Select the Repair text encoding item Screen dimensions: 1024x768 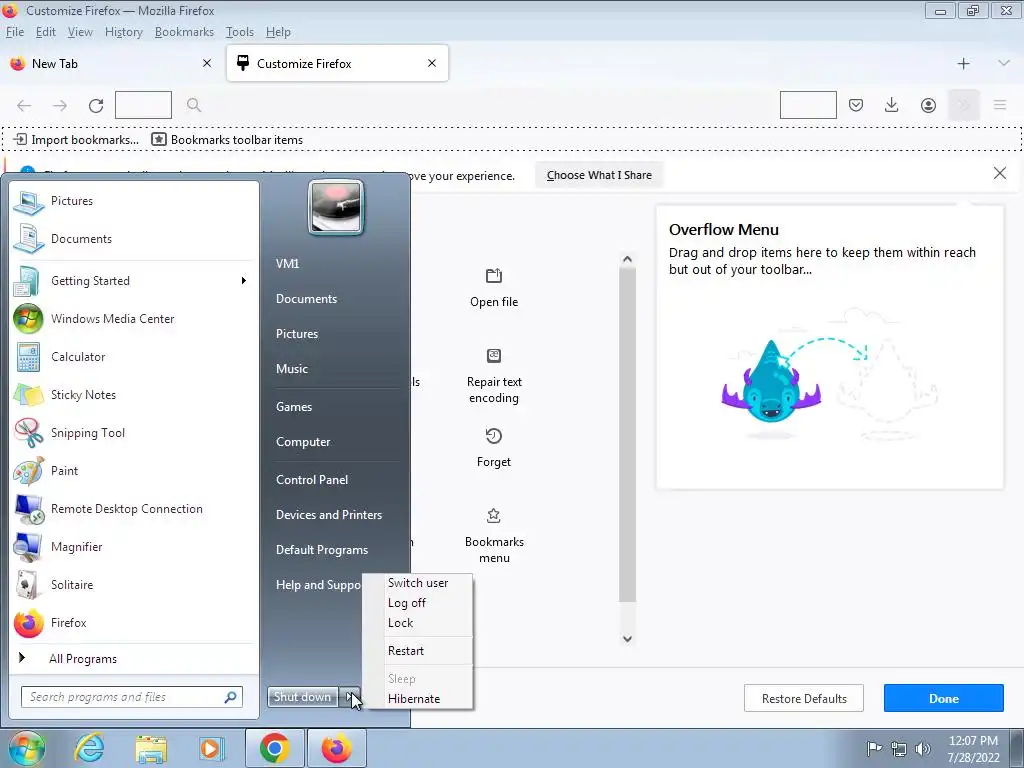(494, 376)
